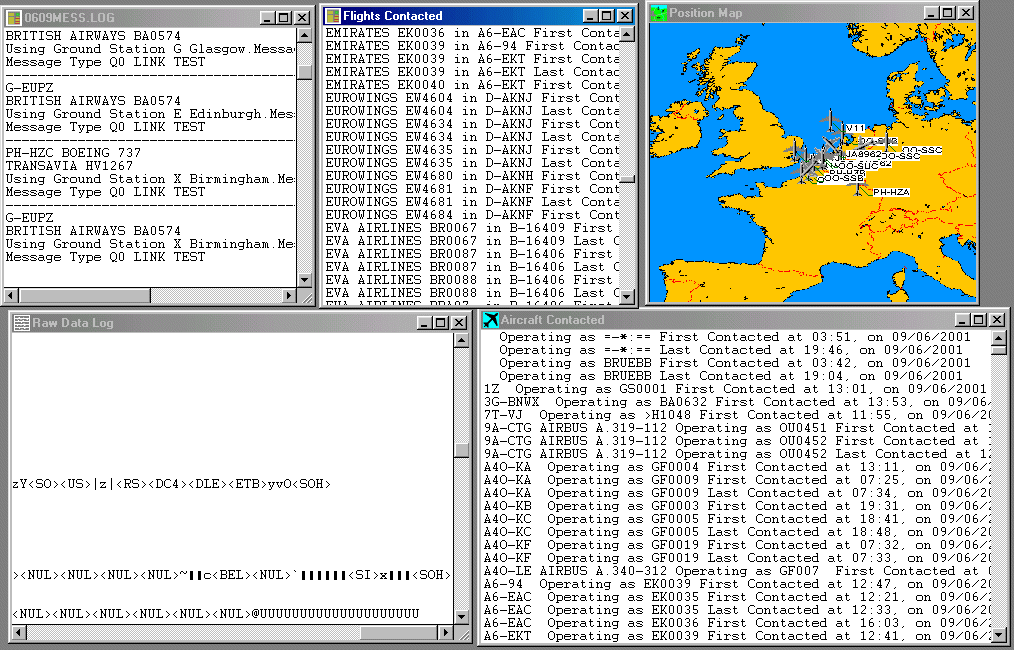This screenshot has height=650, width=1014.
Task: Close the Flights Contacted window
Action: (x=625, y=16)
